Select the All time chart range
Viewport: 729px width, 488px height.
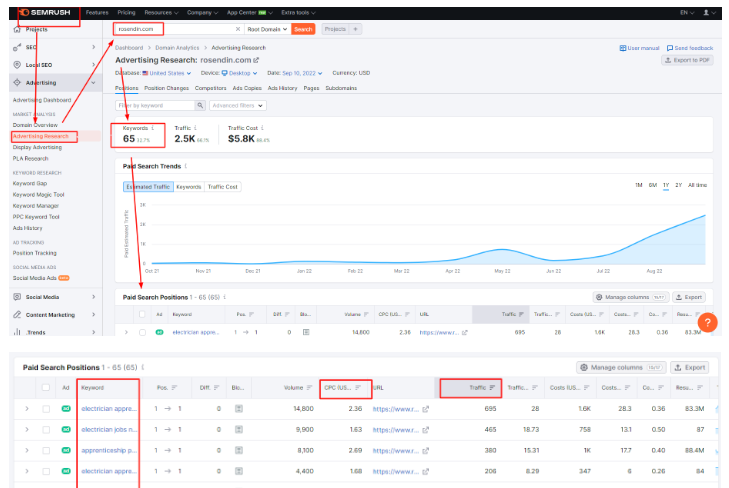(697, 185)
